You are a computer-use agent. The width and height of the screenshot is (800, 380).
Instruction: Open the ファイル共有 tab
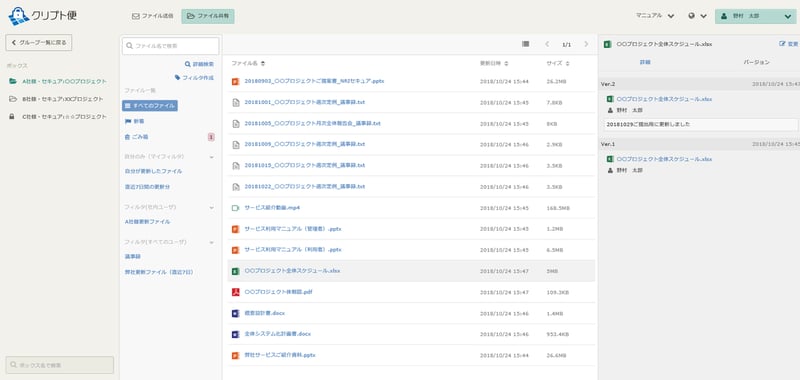(x=208, y=16)
